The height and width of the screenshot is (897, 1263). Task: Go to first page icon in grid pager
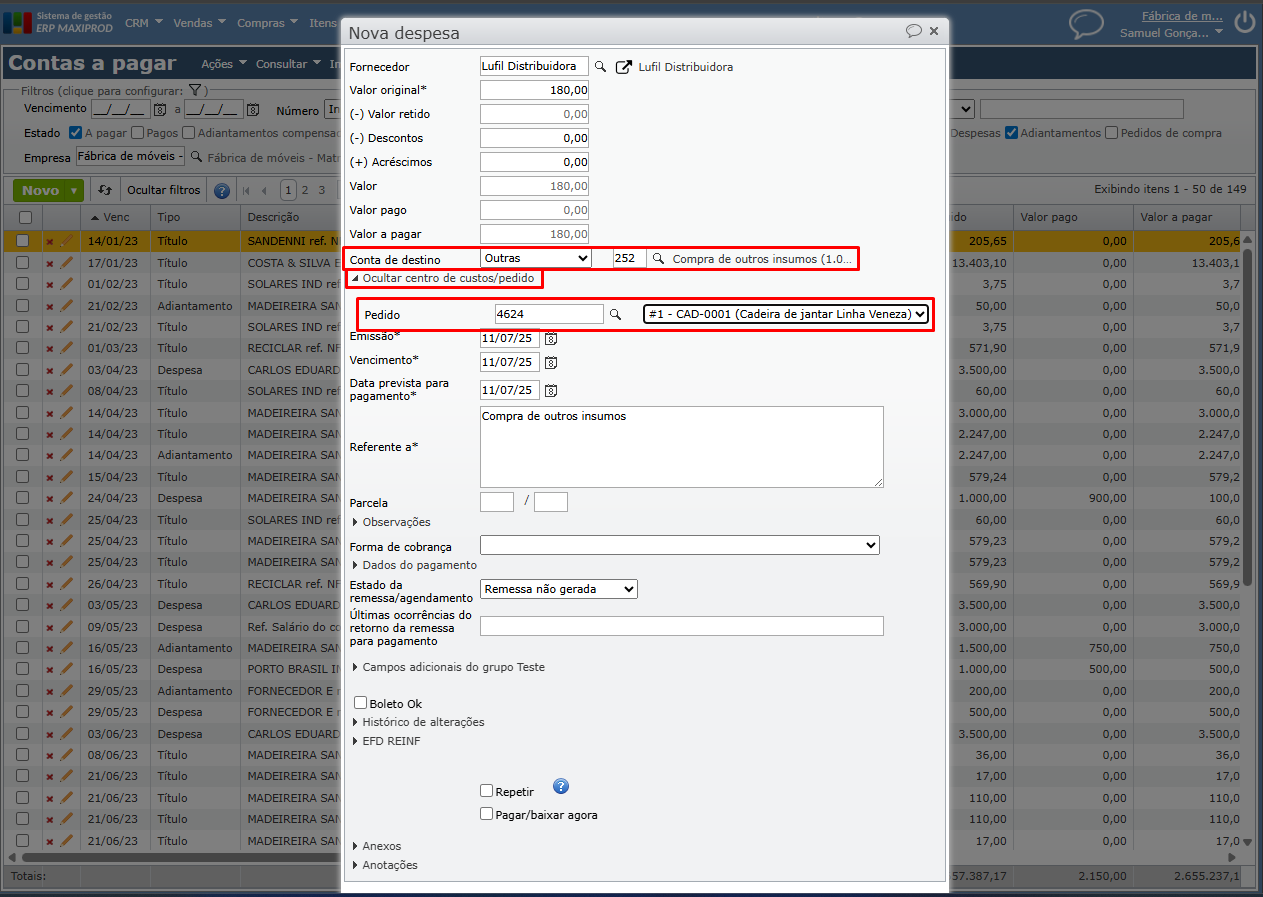pos(246,190)
